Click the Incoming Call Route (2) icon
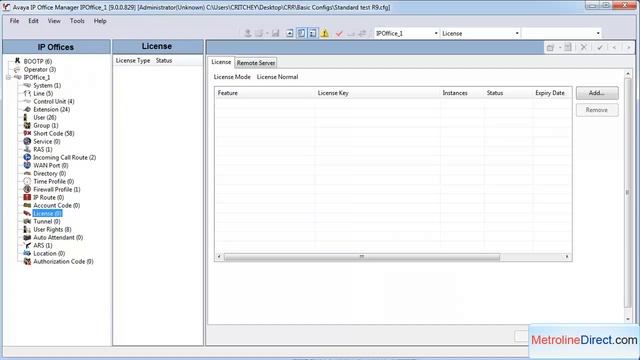 27,157
